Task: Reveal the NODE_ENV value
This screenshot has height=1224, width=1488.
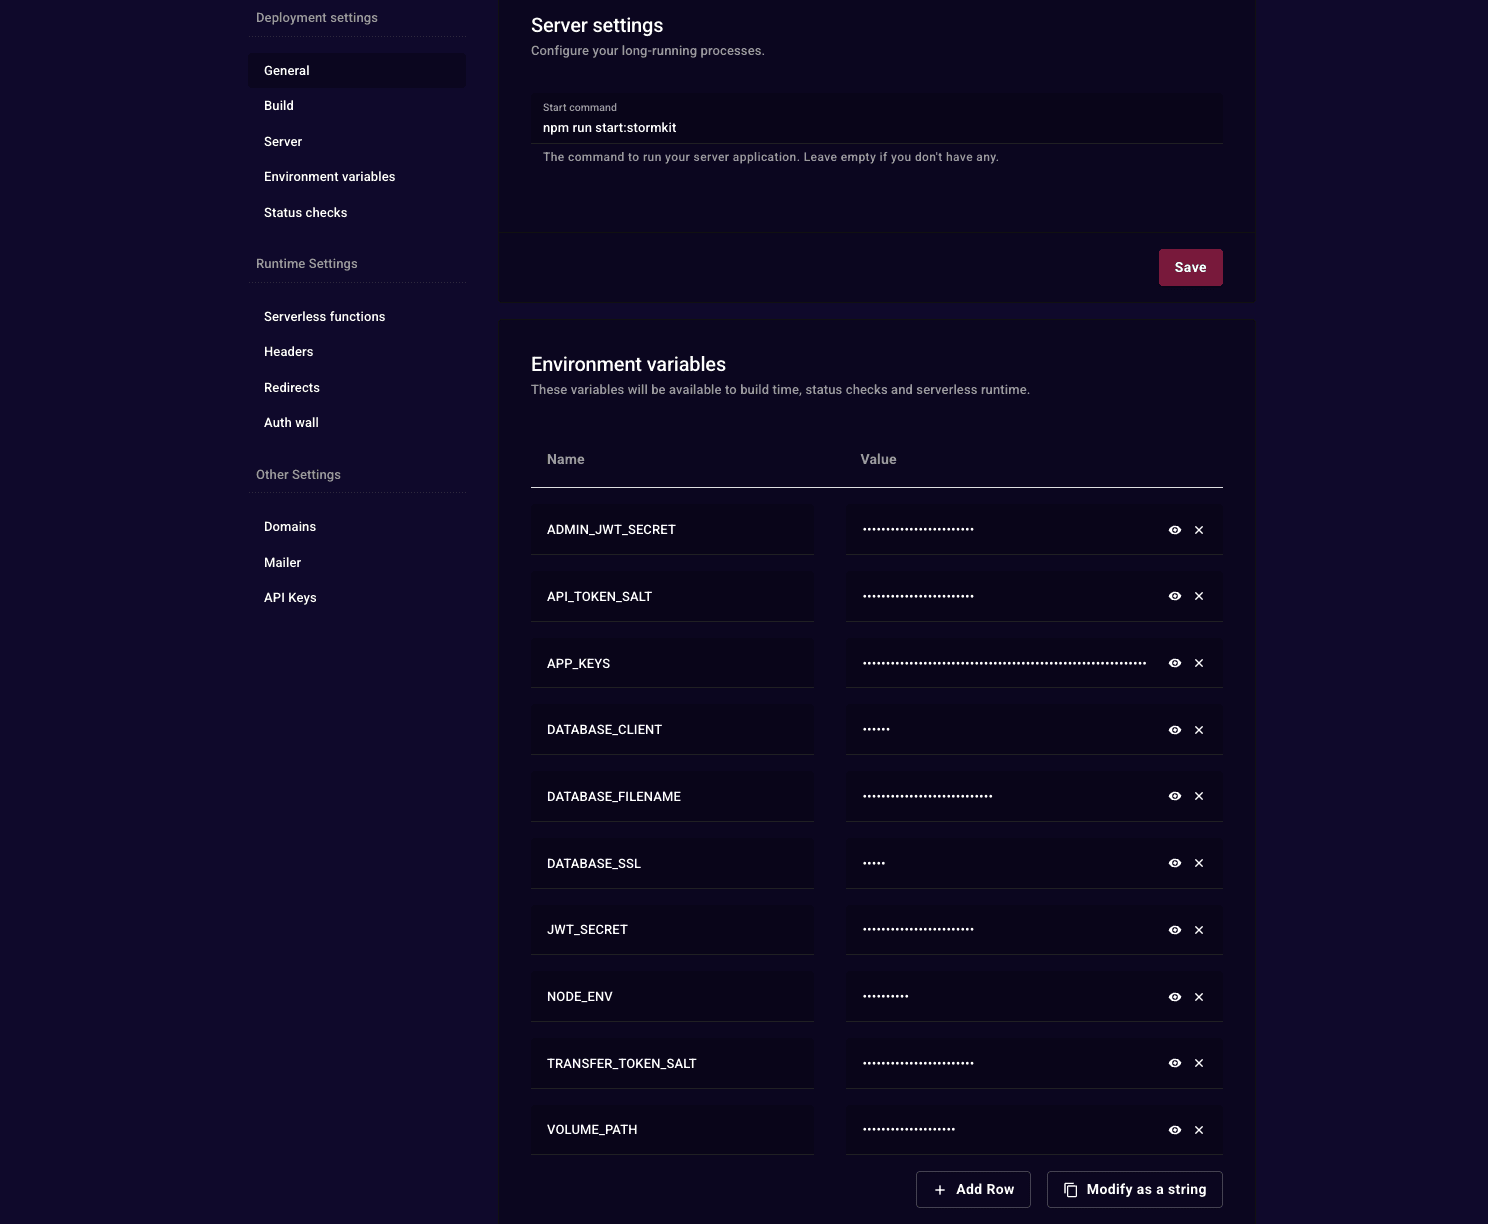Action: [x=1175, y=996]
